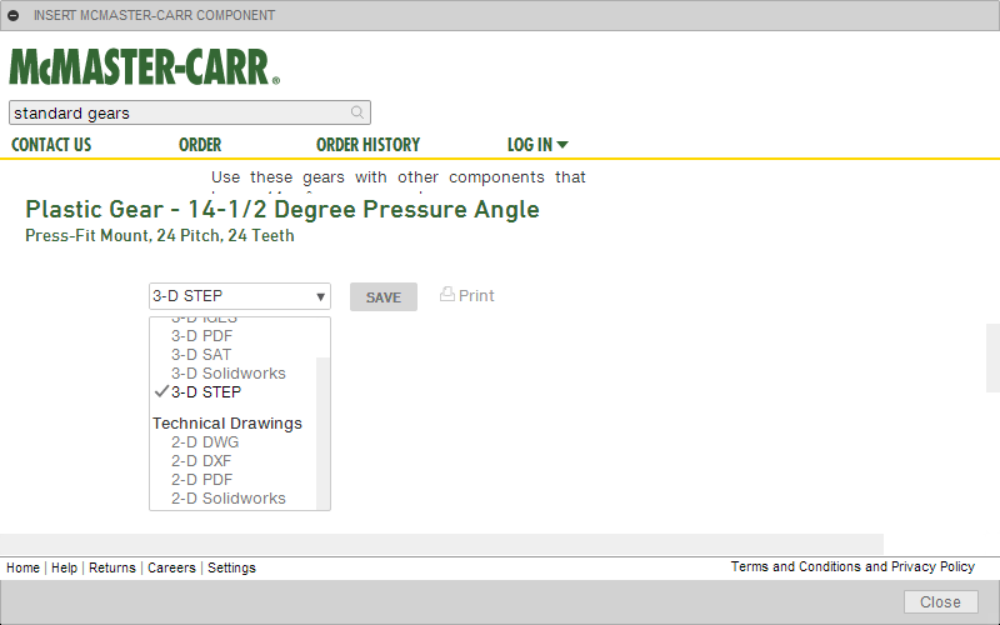This screenshot has height=625, width=1000.
Task: Choose 2-D DXF technical drawing format
Action: [201, 460]
